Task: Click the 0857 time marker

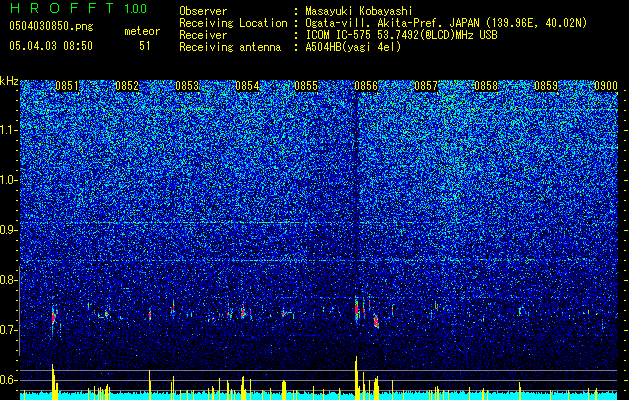Action: tap(426, 86)
